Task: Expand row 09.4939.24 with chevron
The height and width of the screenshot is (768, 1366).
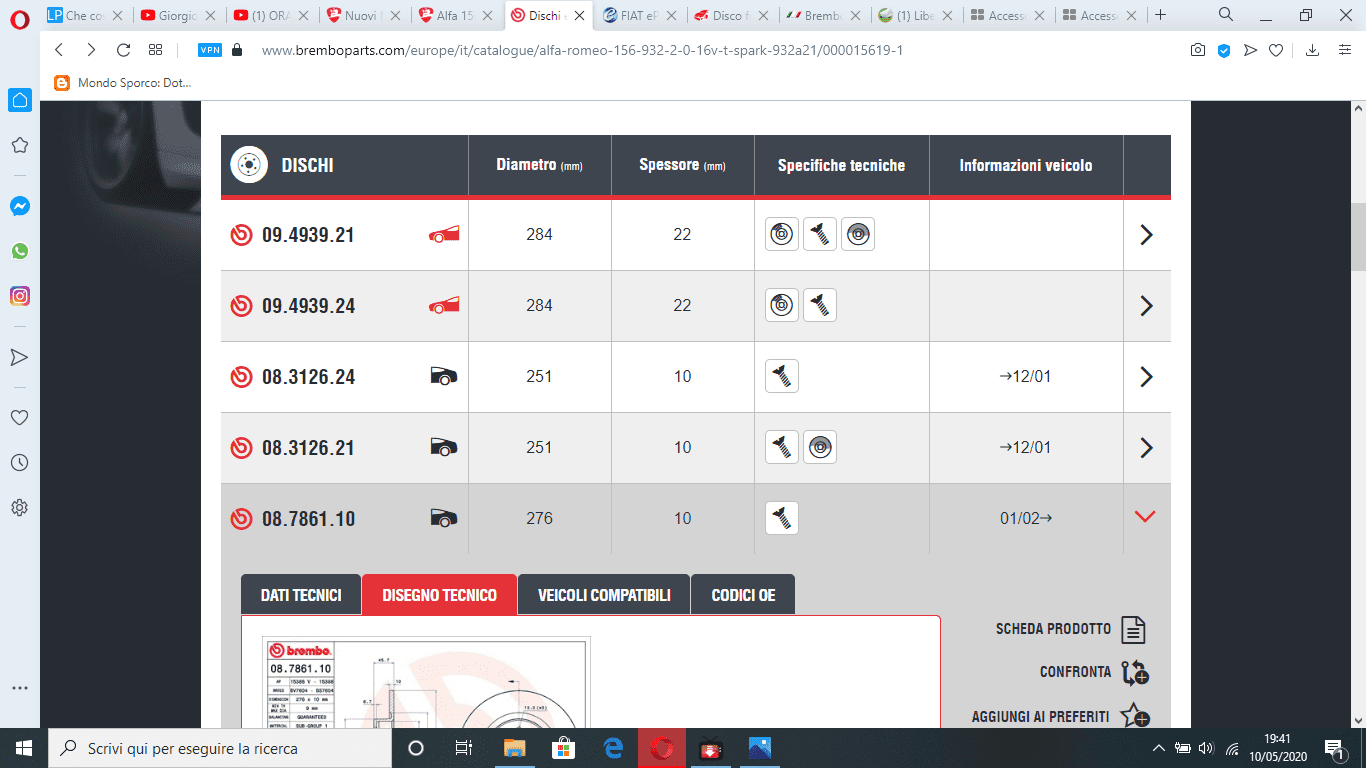Action: click(1147, 306)
